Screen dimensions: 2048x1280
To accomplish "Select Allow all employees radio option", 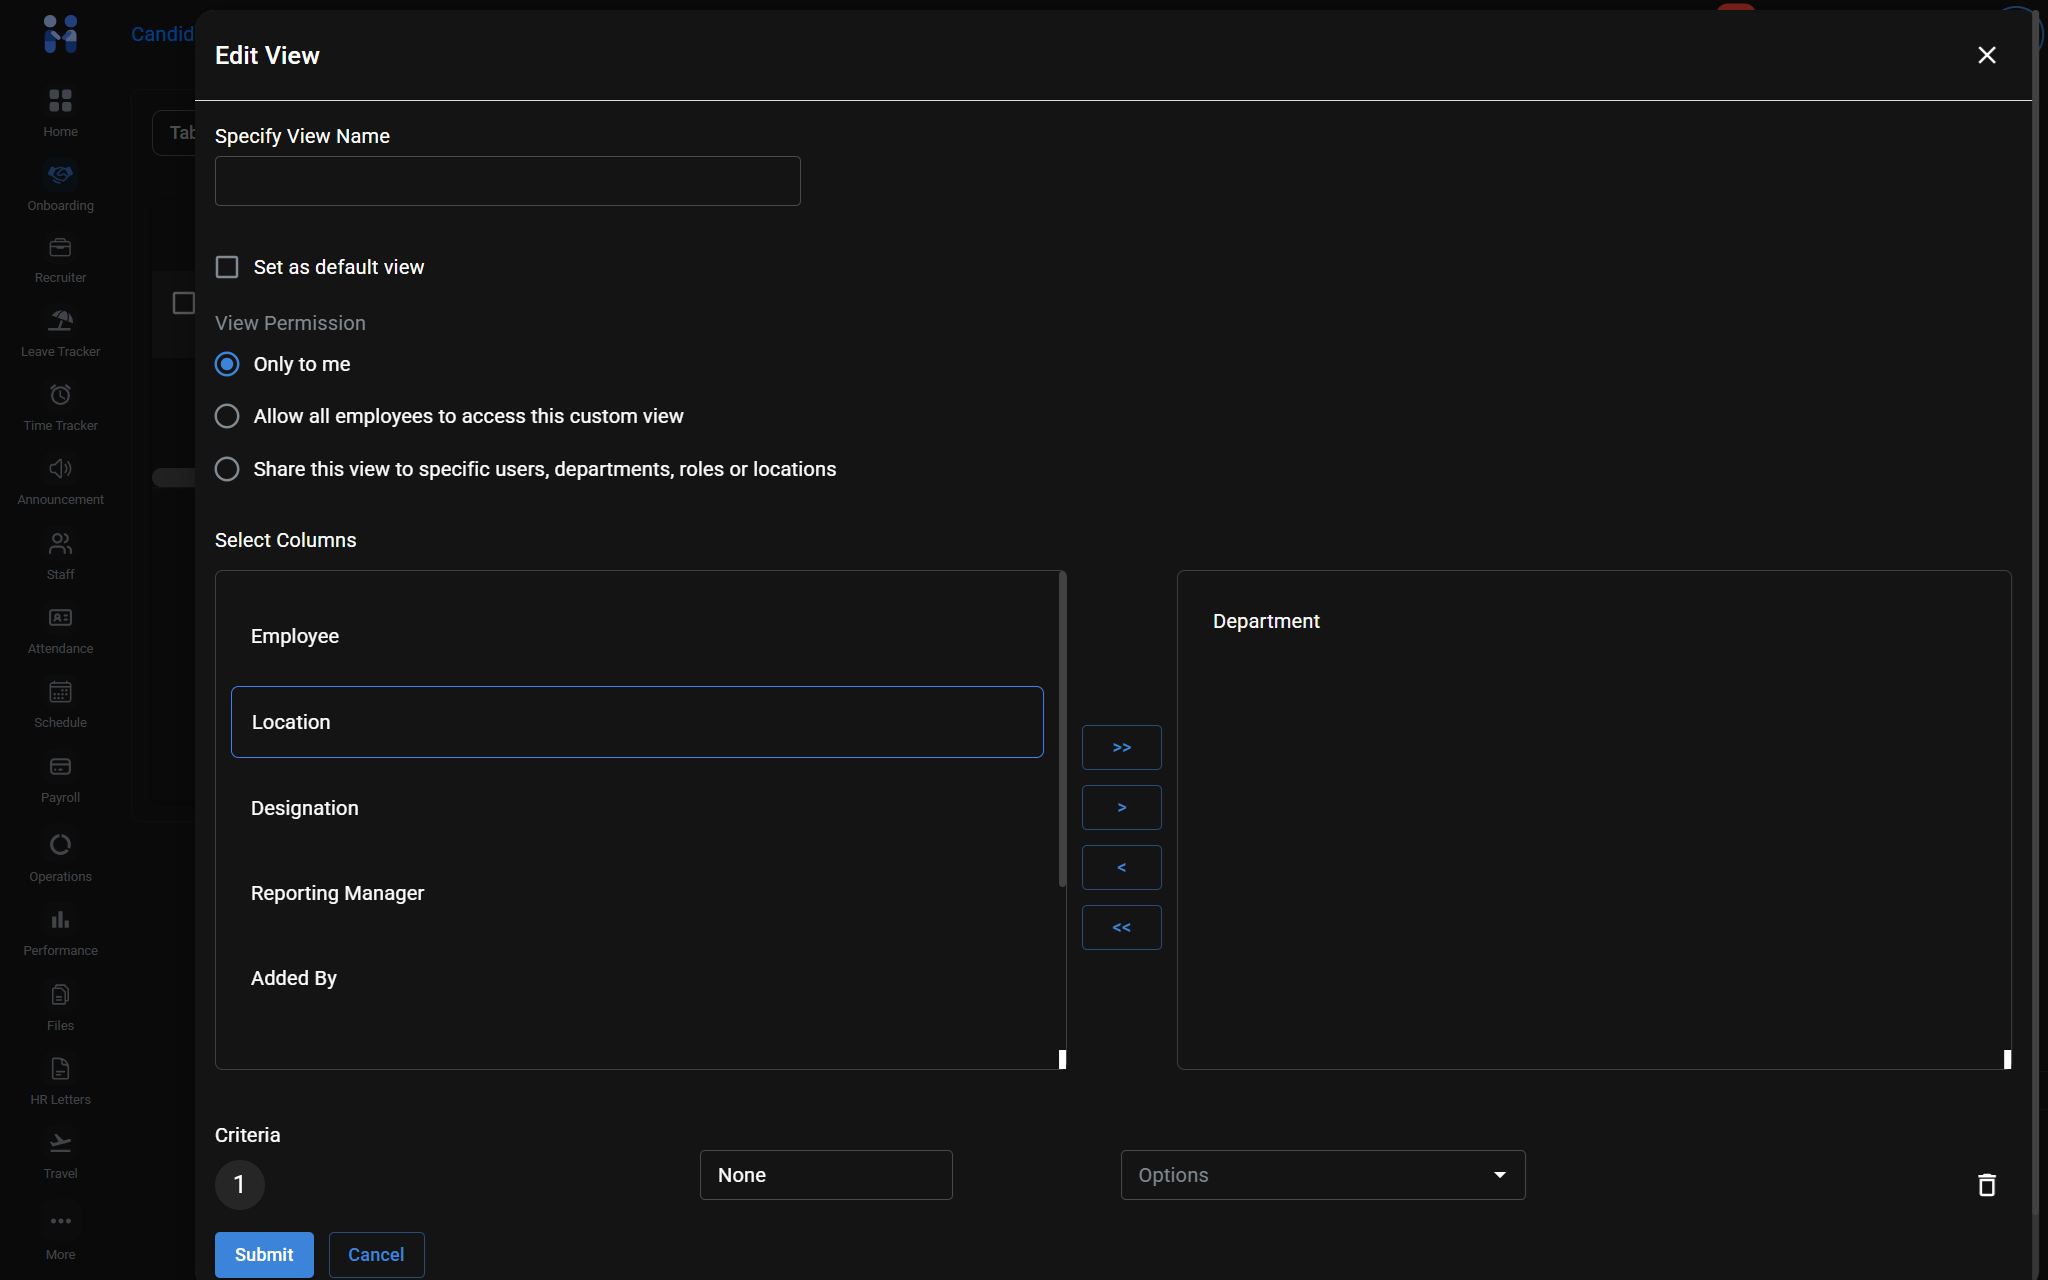I will (227, 416).
